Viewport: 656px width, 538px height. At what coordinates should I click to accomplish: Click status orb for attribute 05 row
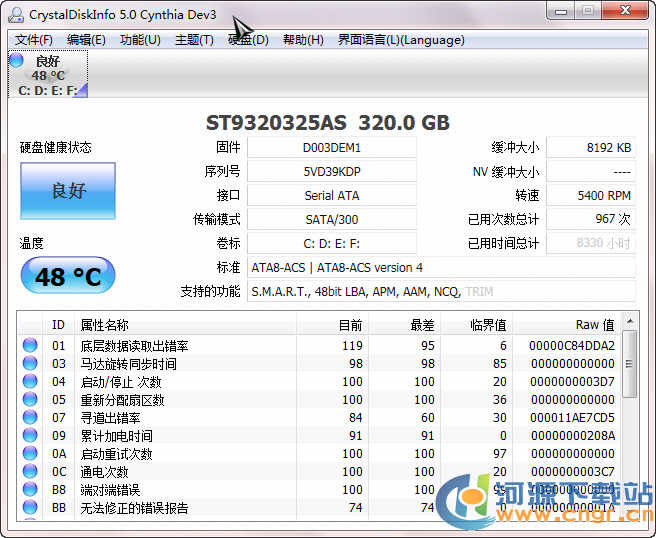click(x=30, y=400)
